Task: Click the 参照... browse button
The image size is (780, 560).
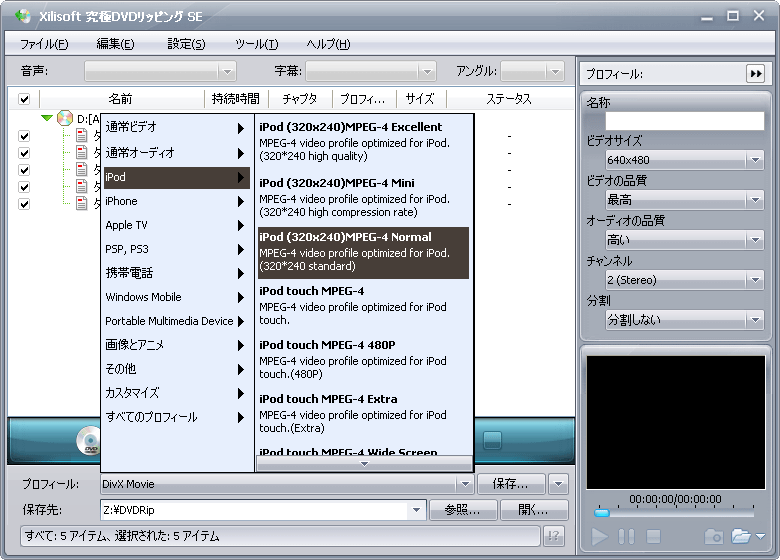Action: coord(463,510)
